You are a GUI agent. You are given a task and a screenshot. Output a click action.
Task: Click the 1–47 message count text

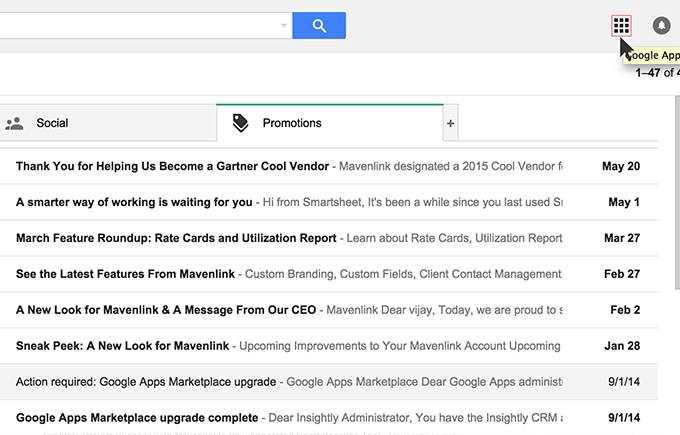pyautogui.click(x=657, y=73)
